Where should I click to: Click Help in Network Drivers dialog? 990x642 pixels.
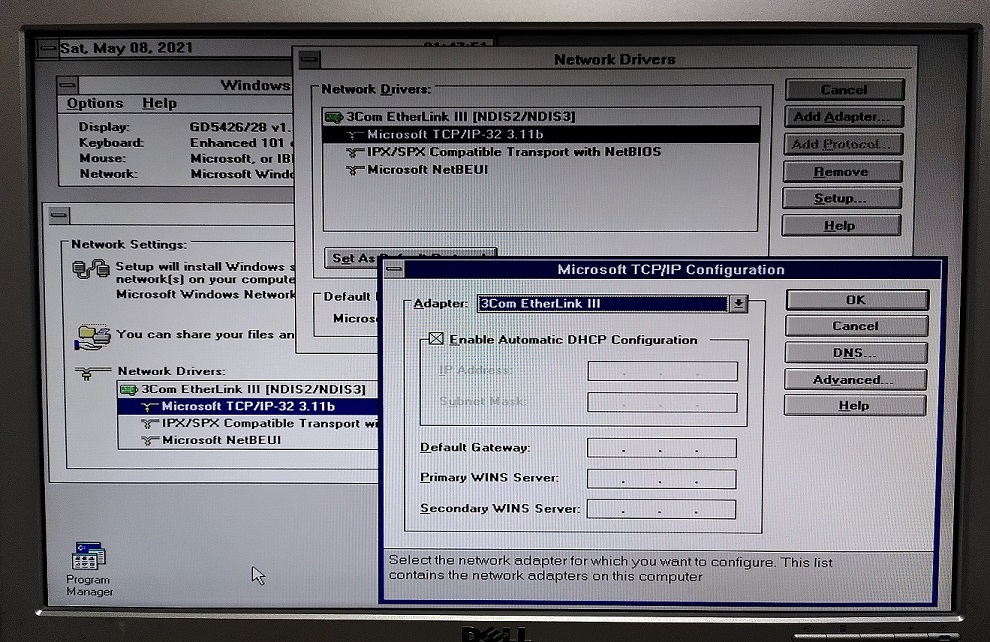(840, 225)
